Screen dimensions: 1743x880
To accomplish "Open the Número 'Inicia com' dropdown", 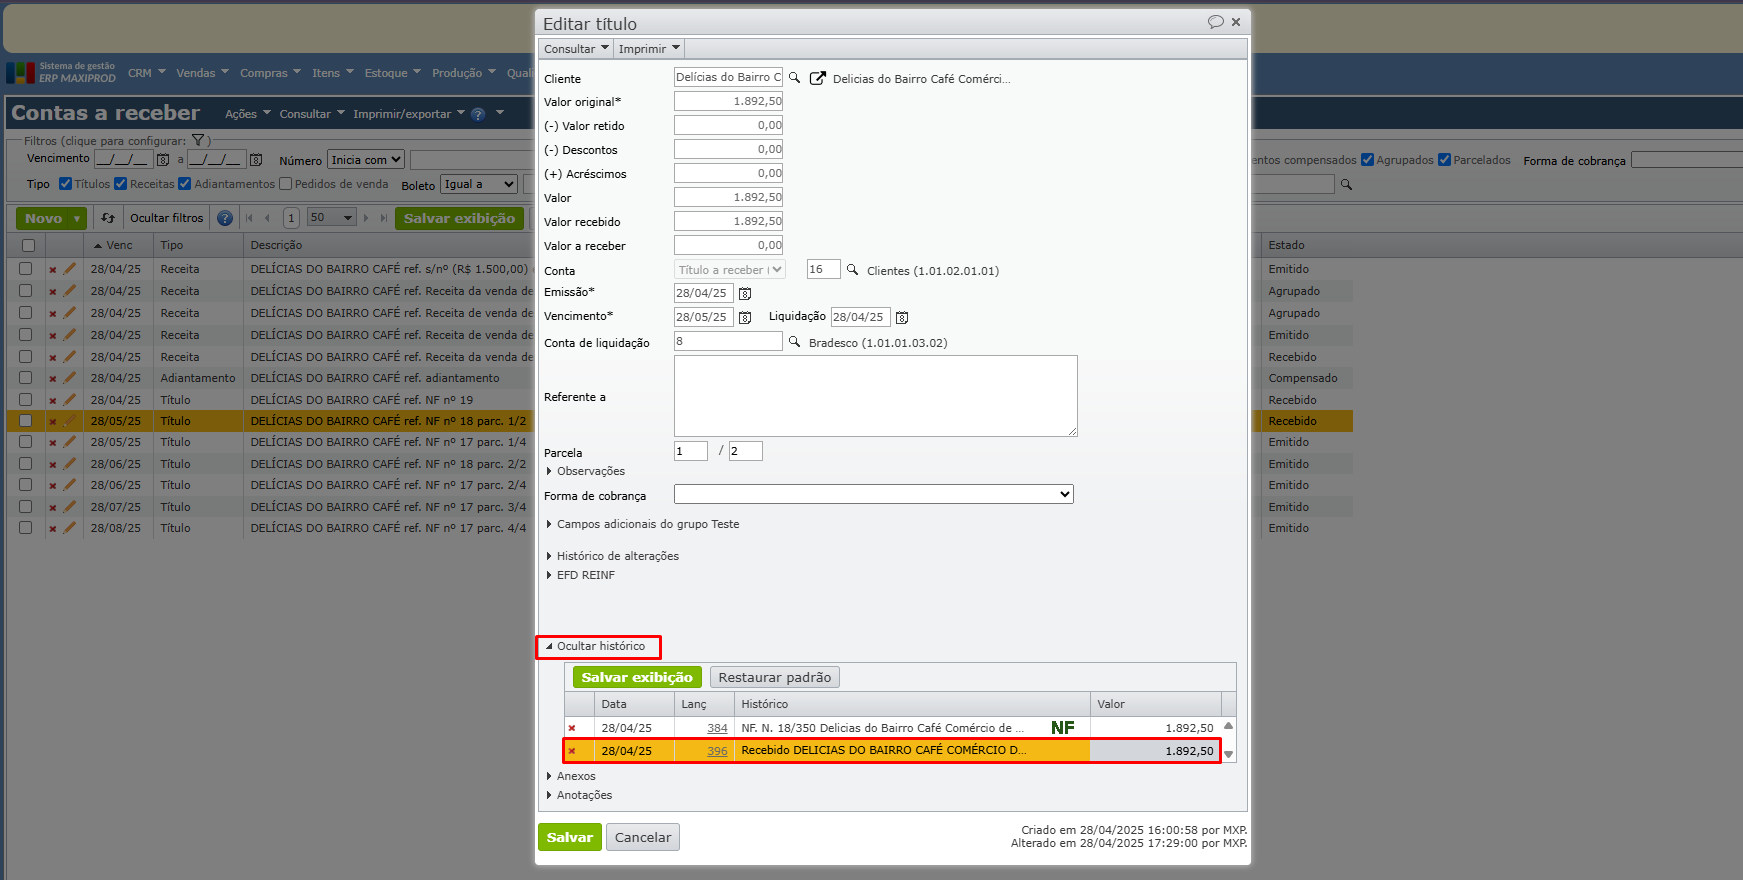I will click(366, 160).
